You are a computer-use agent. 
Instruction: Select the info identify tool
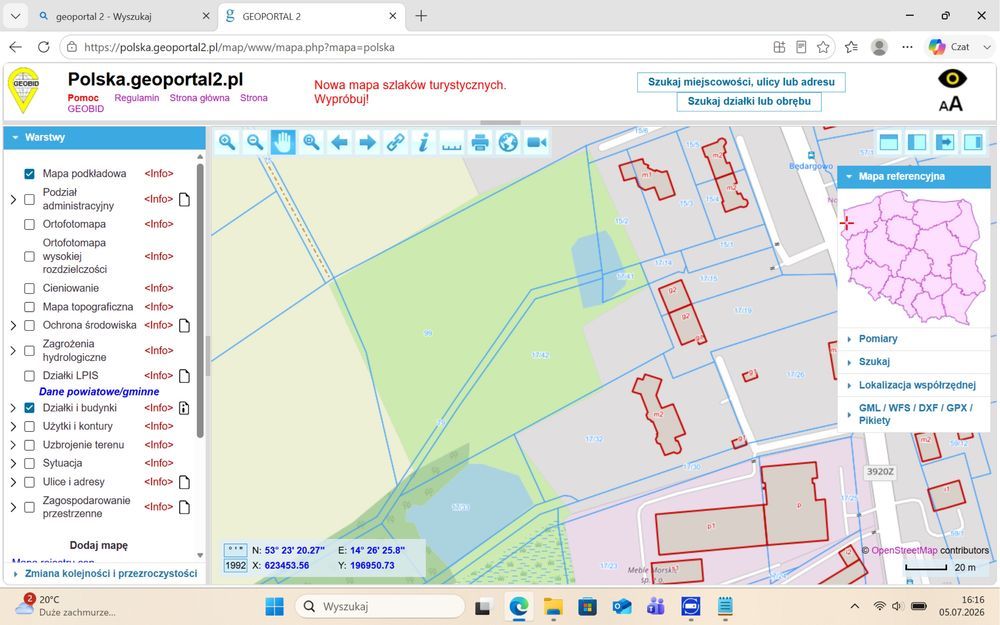tap(423, 142)
